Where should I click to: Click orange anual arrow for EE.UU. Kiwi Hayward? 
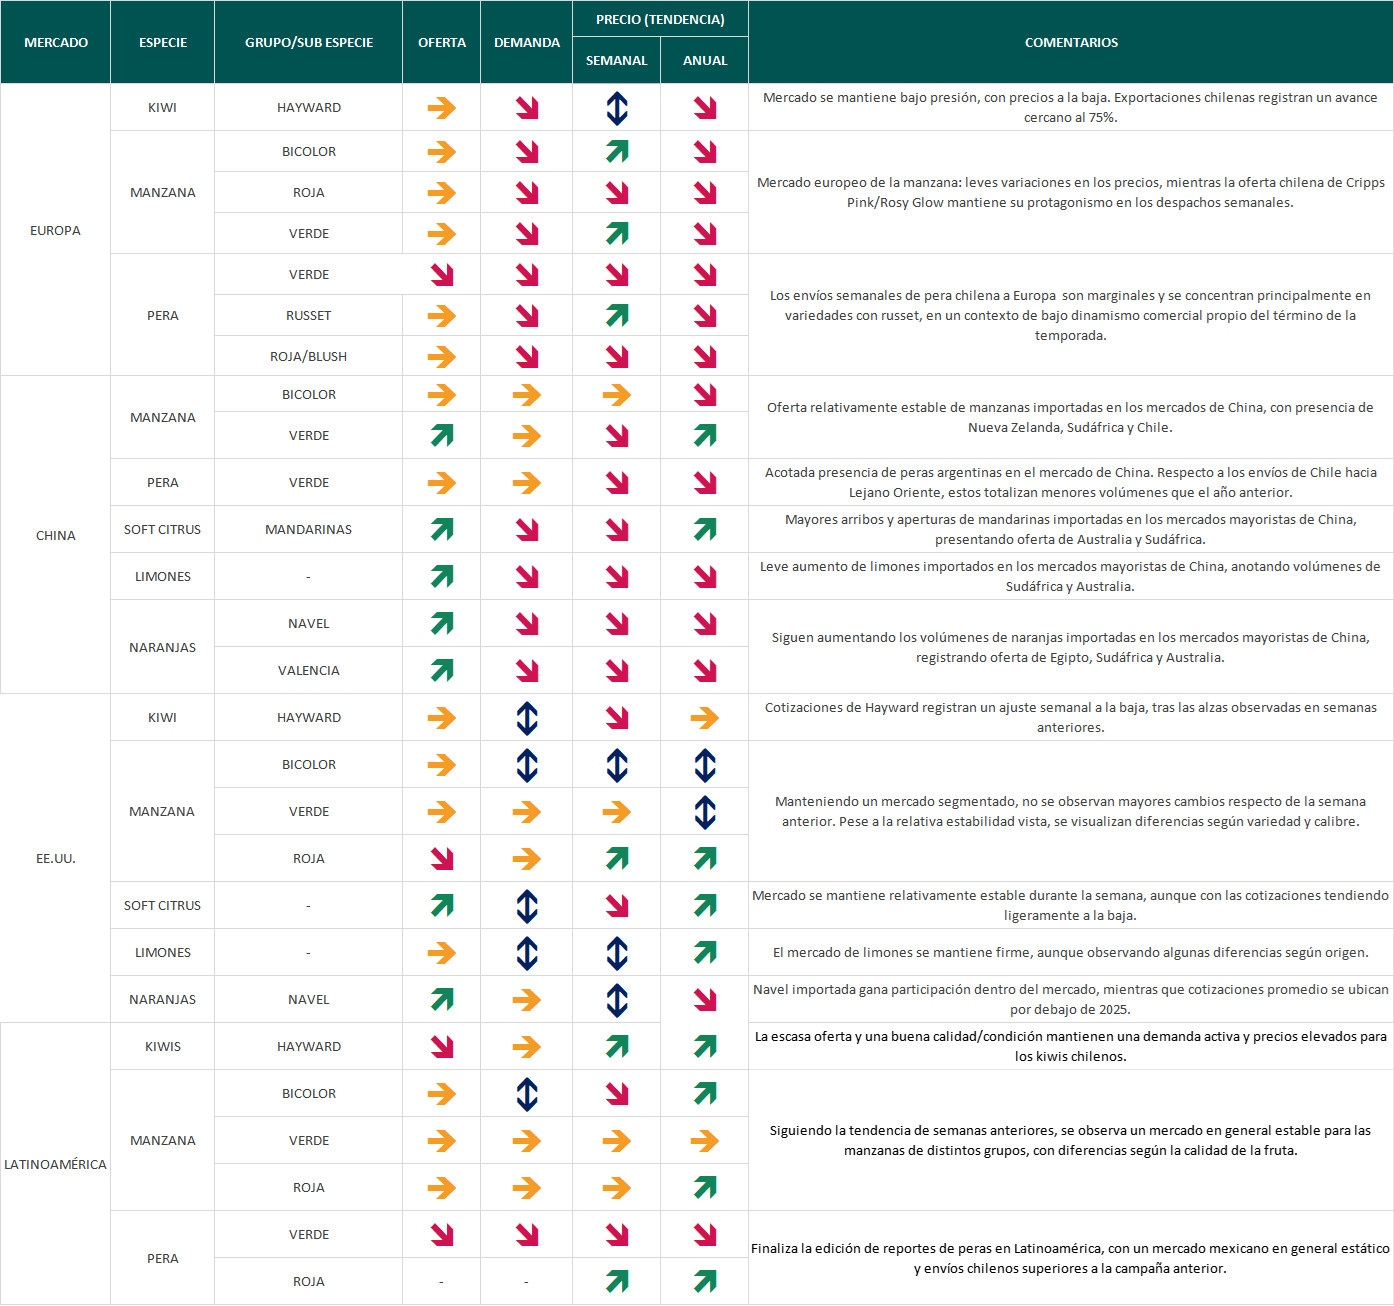[x=705, y=718]
